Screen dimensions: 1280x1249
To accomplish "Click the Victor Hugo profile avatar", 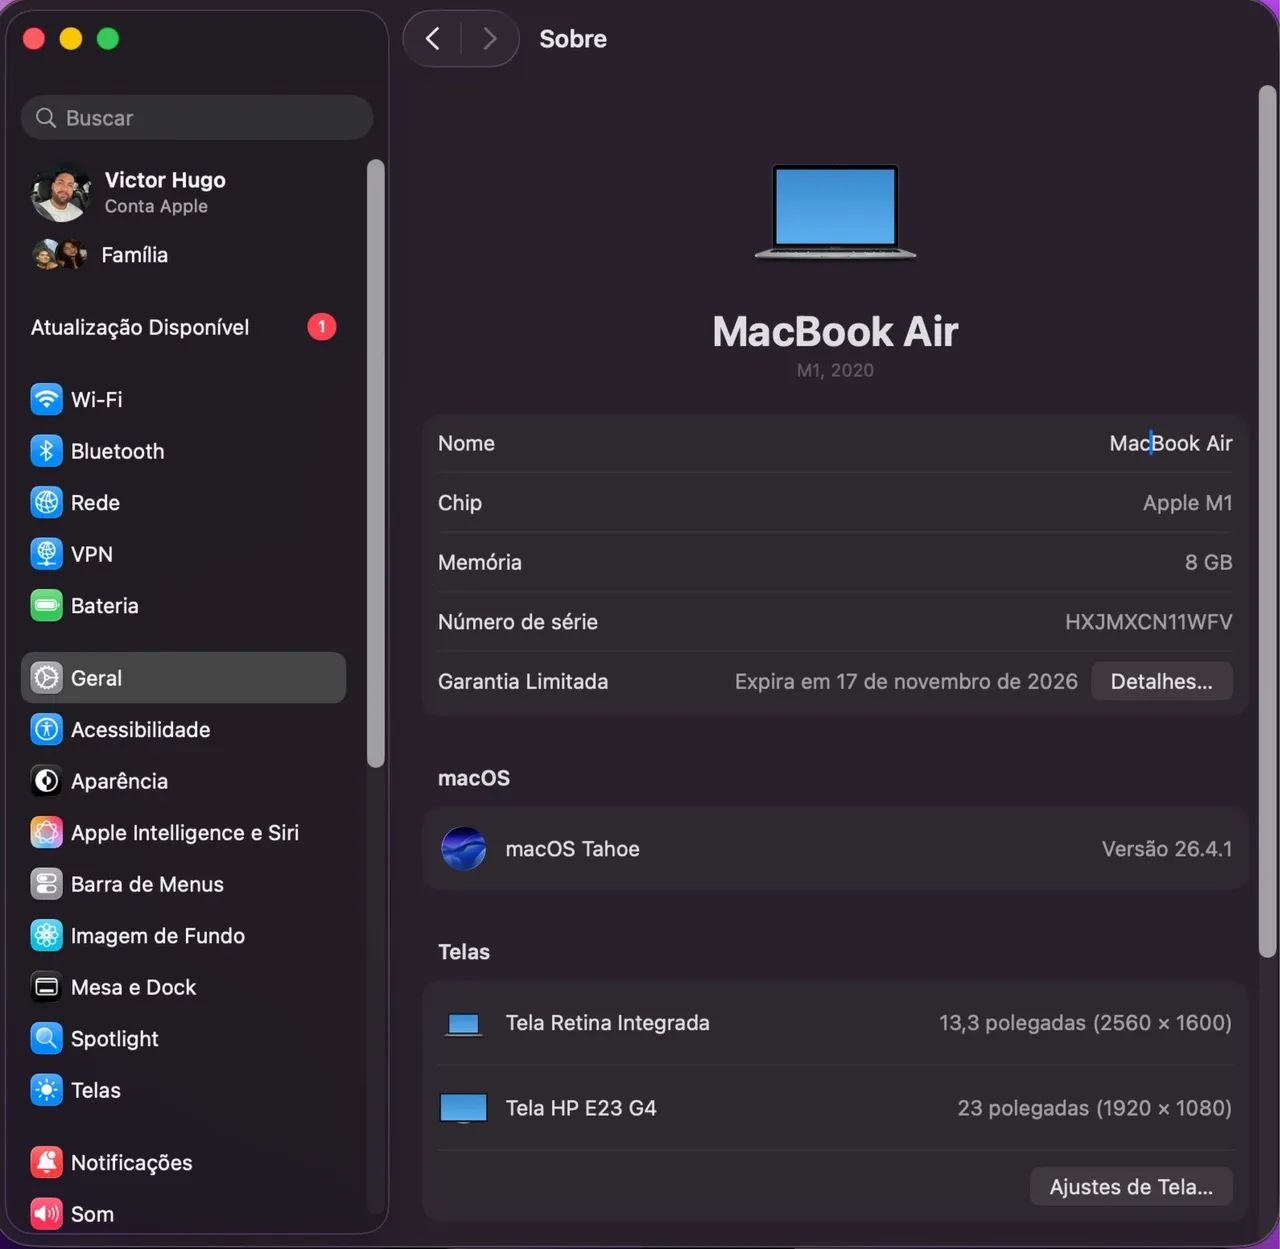I will click(61, 193).
